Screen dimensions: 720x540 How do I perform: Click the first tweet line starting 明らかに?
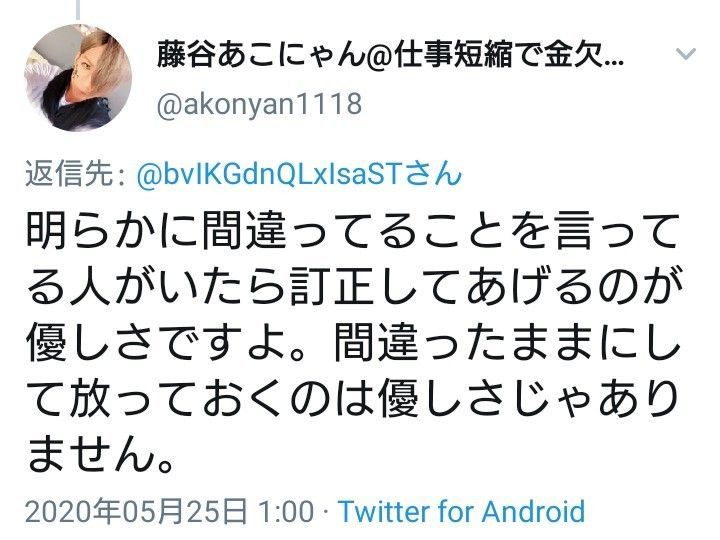[353, 231]
